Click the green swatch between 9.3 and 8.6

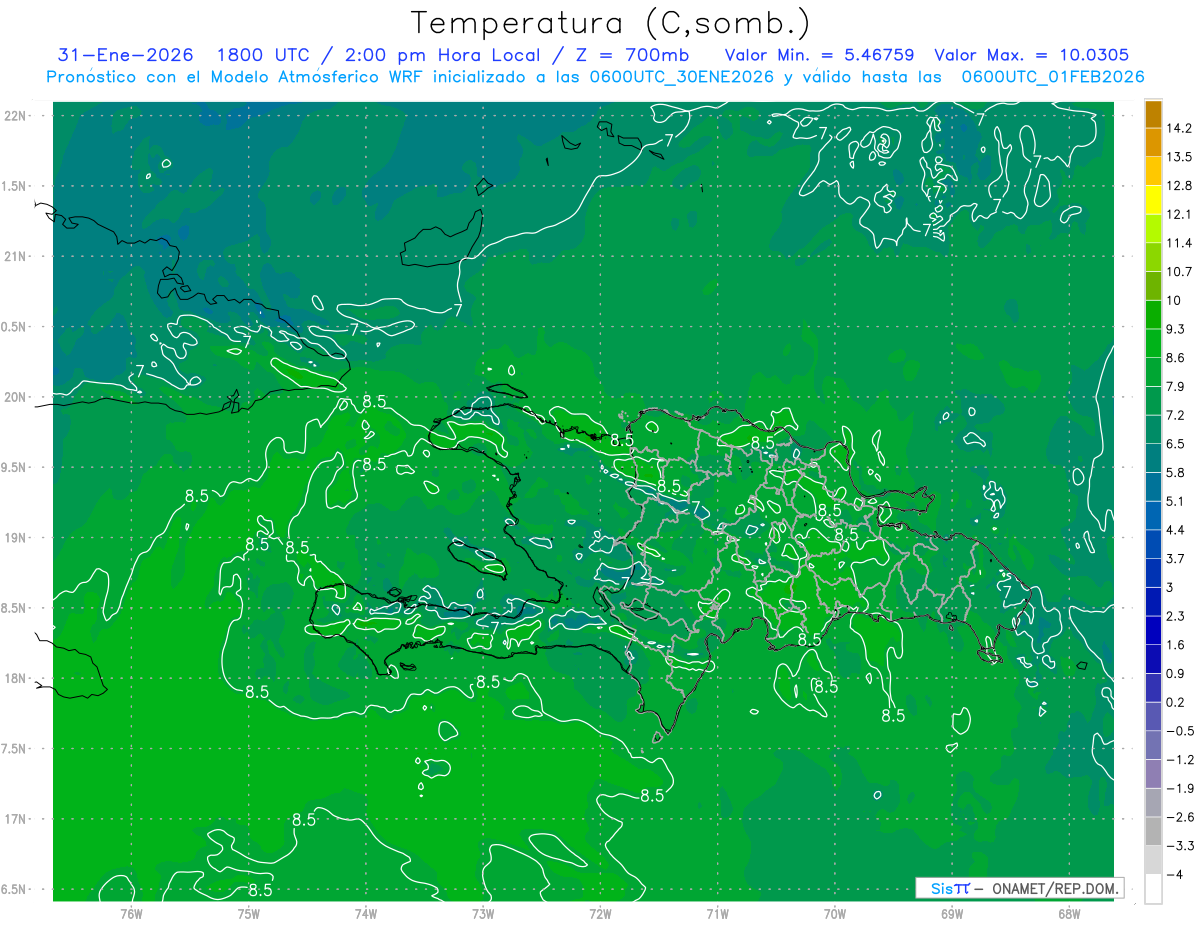[1153, 342]
